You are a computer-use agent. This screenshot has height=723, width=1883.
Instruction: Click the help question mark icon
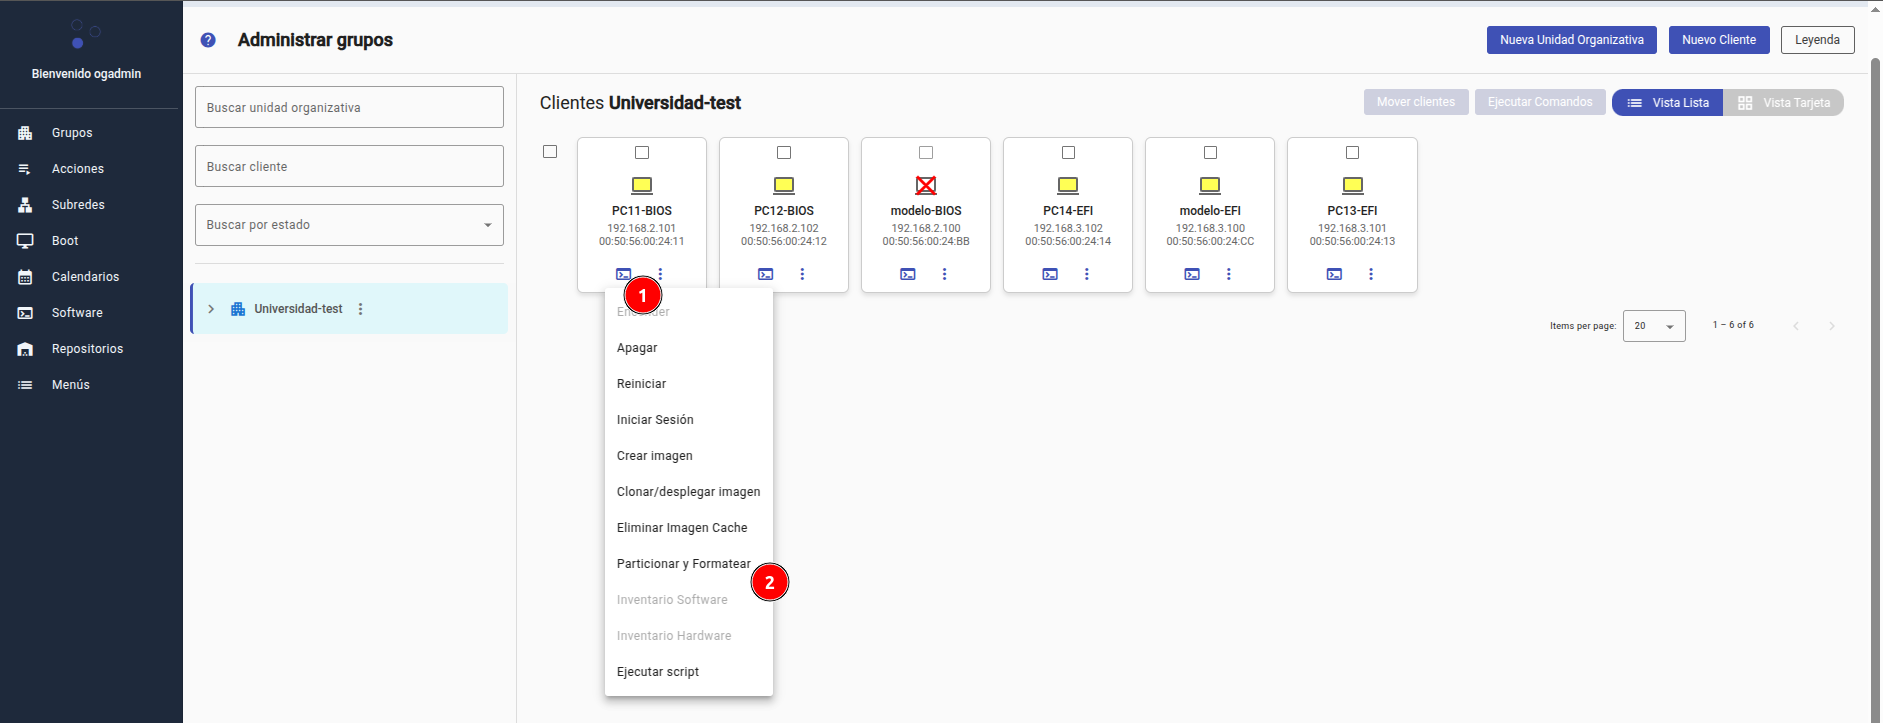[x=208, y=40]
